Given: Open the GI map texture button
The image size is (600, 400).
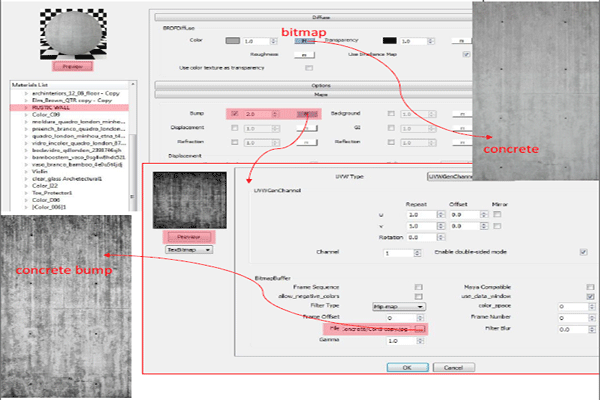Looking at the screenshot, I should (462, 128).
